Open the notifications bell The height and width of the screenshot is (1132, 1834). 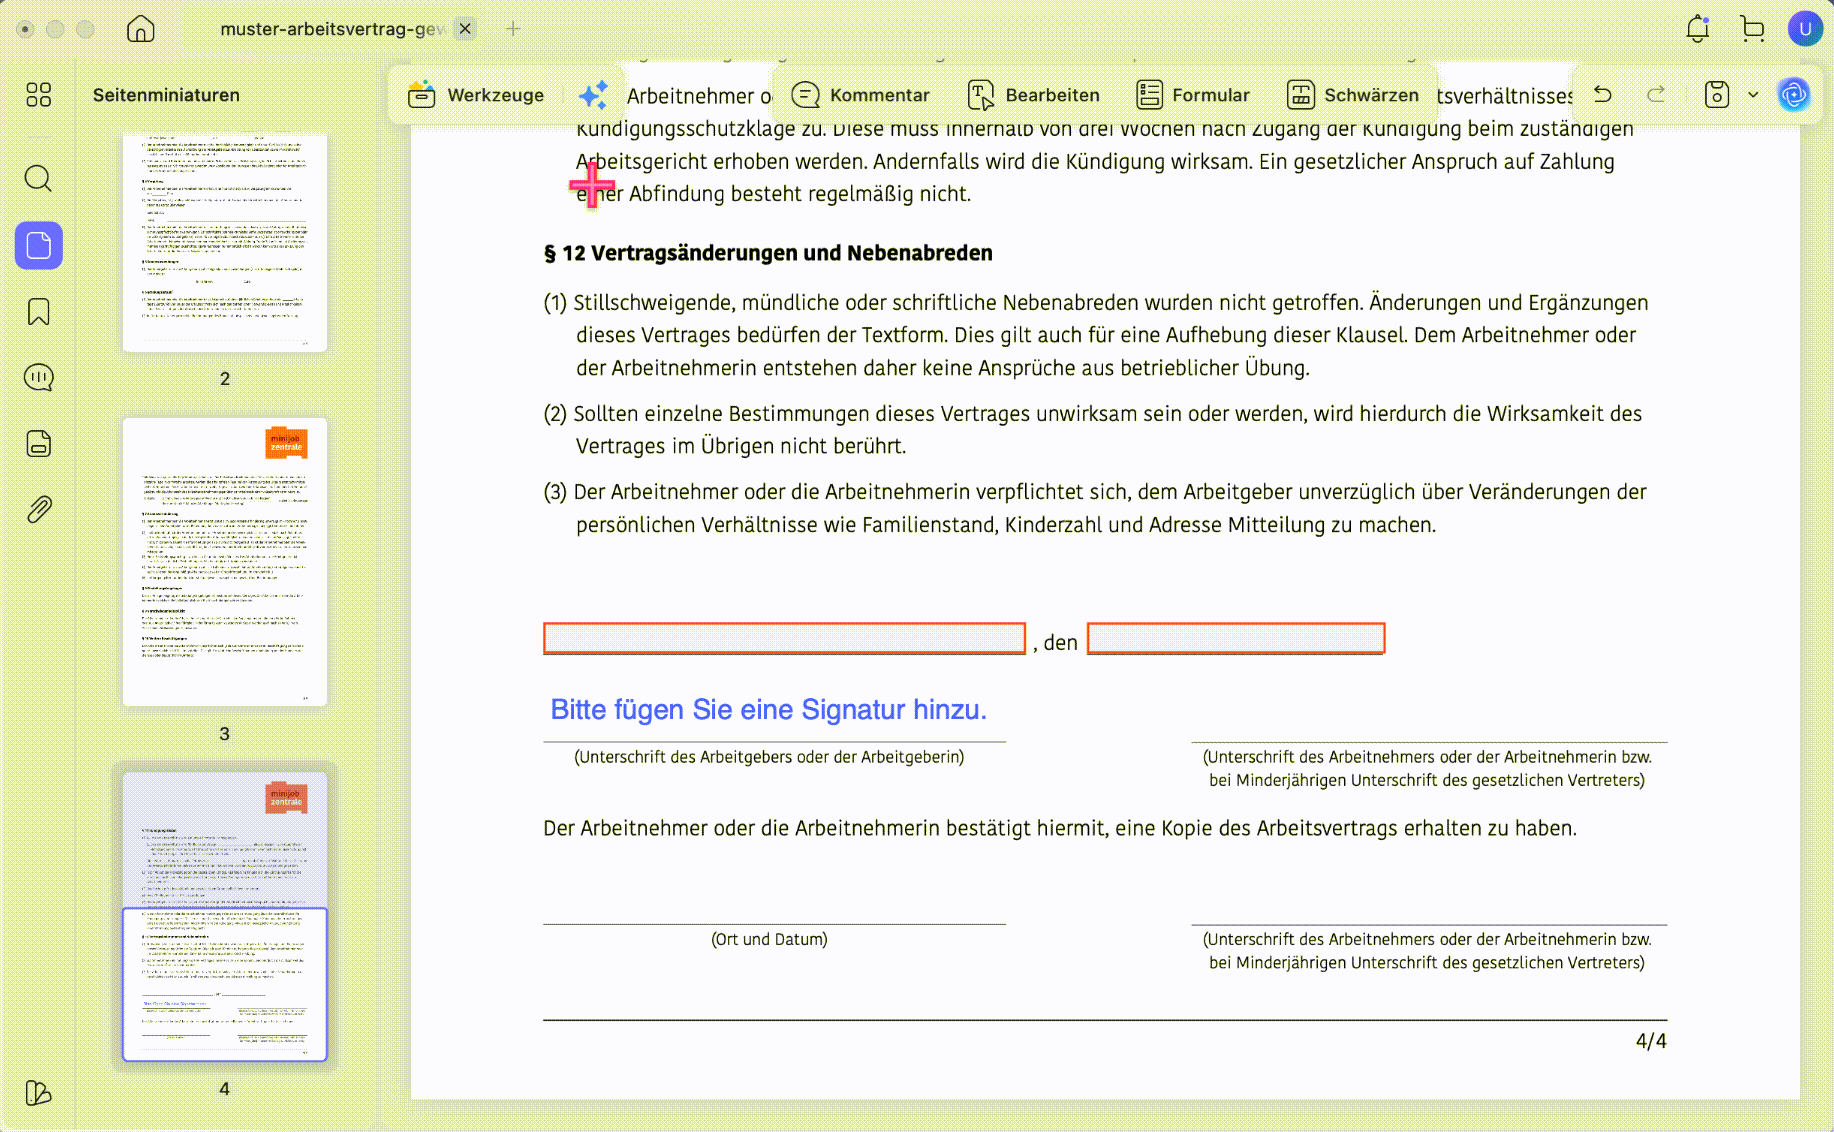tap(1698, 29)
